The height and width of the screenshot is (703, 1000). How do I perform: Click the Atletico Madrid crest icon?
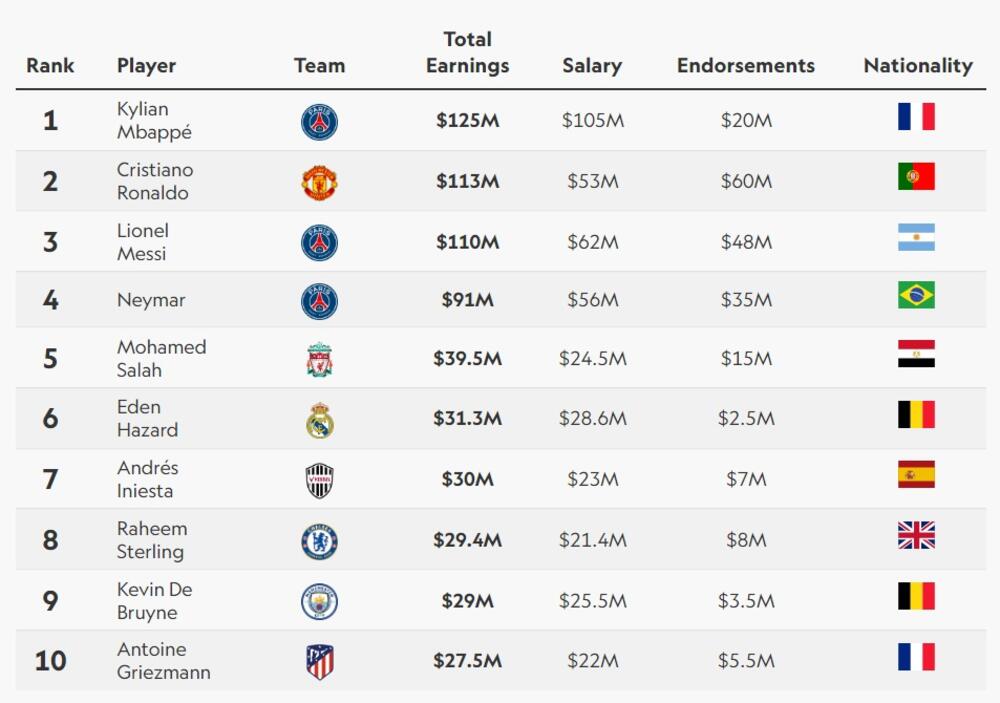pyautogui.click(x=319, y=661)
